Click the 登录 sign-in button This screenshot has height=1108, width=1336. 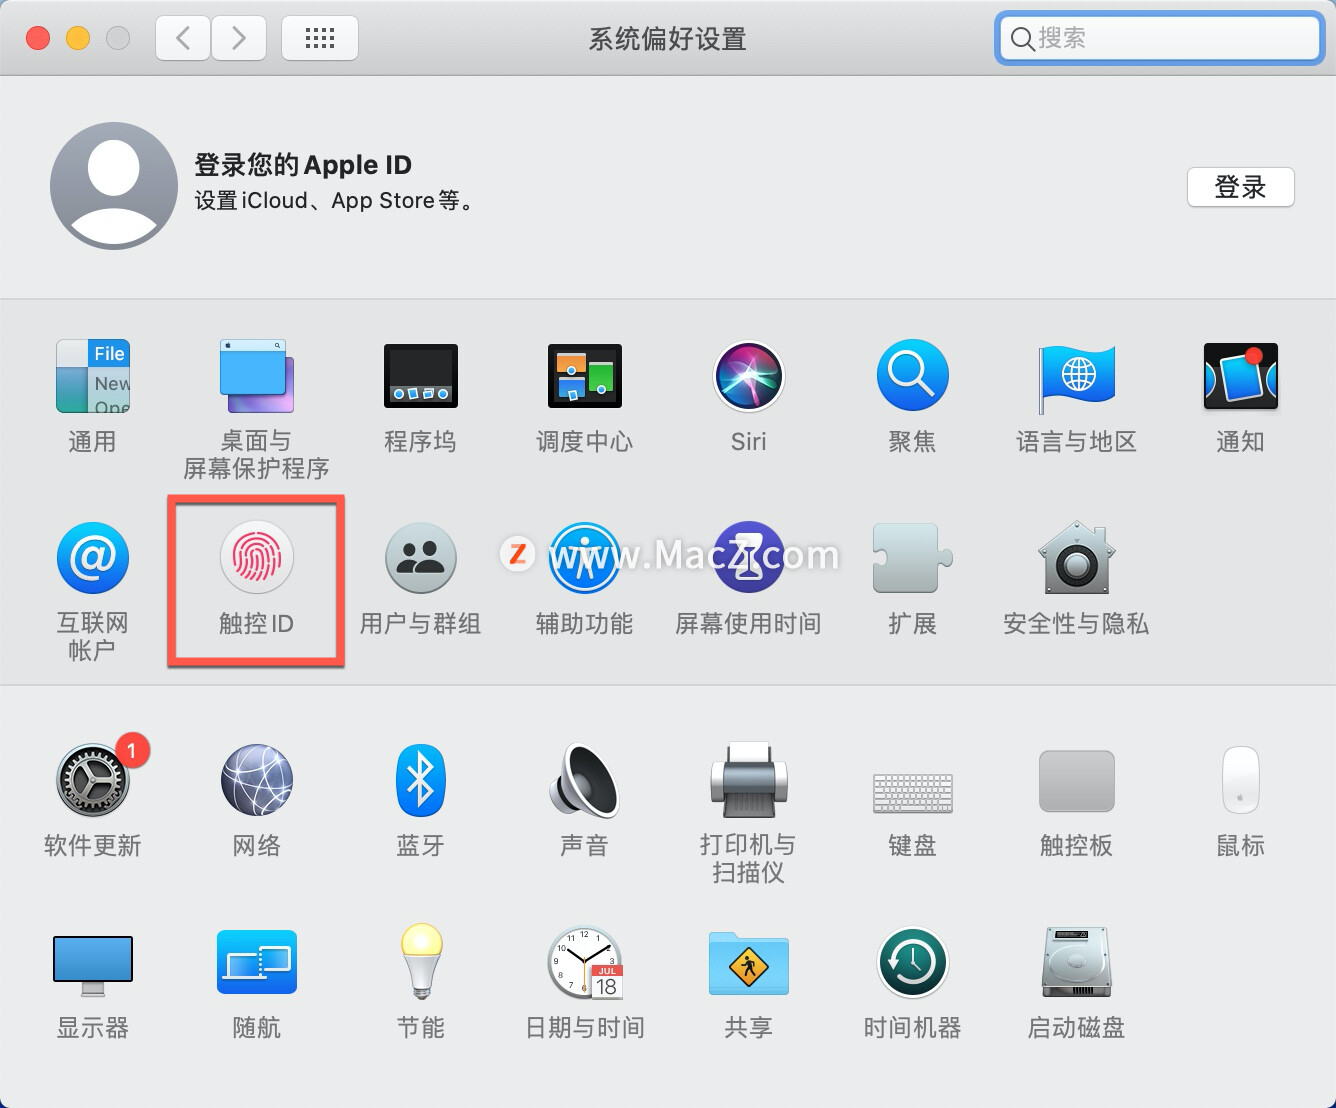coord(1240,187)
